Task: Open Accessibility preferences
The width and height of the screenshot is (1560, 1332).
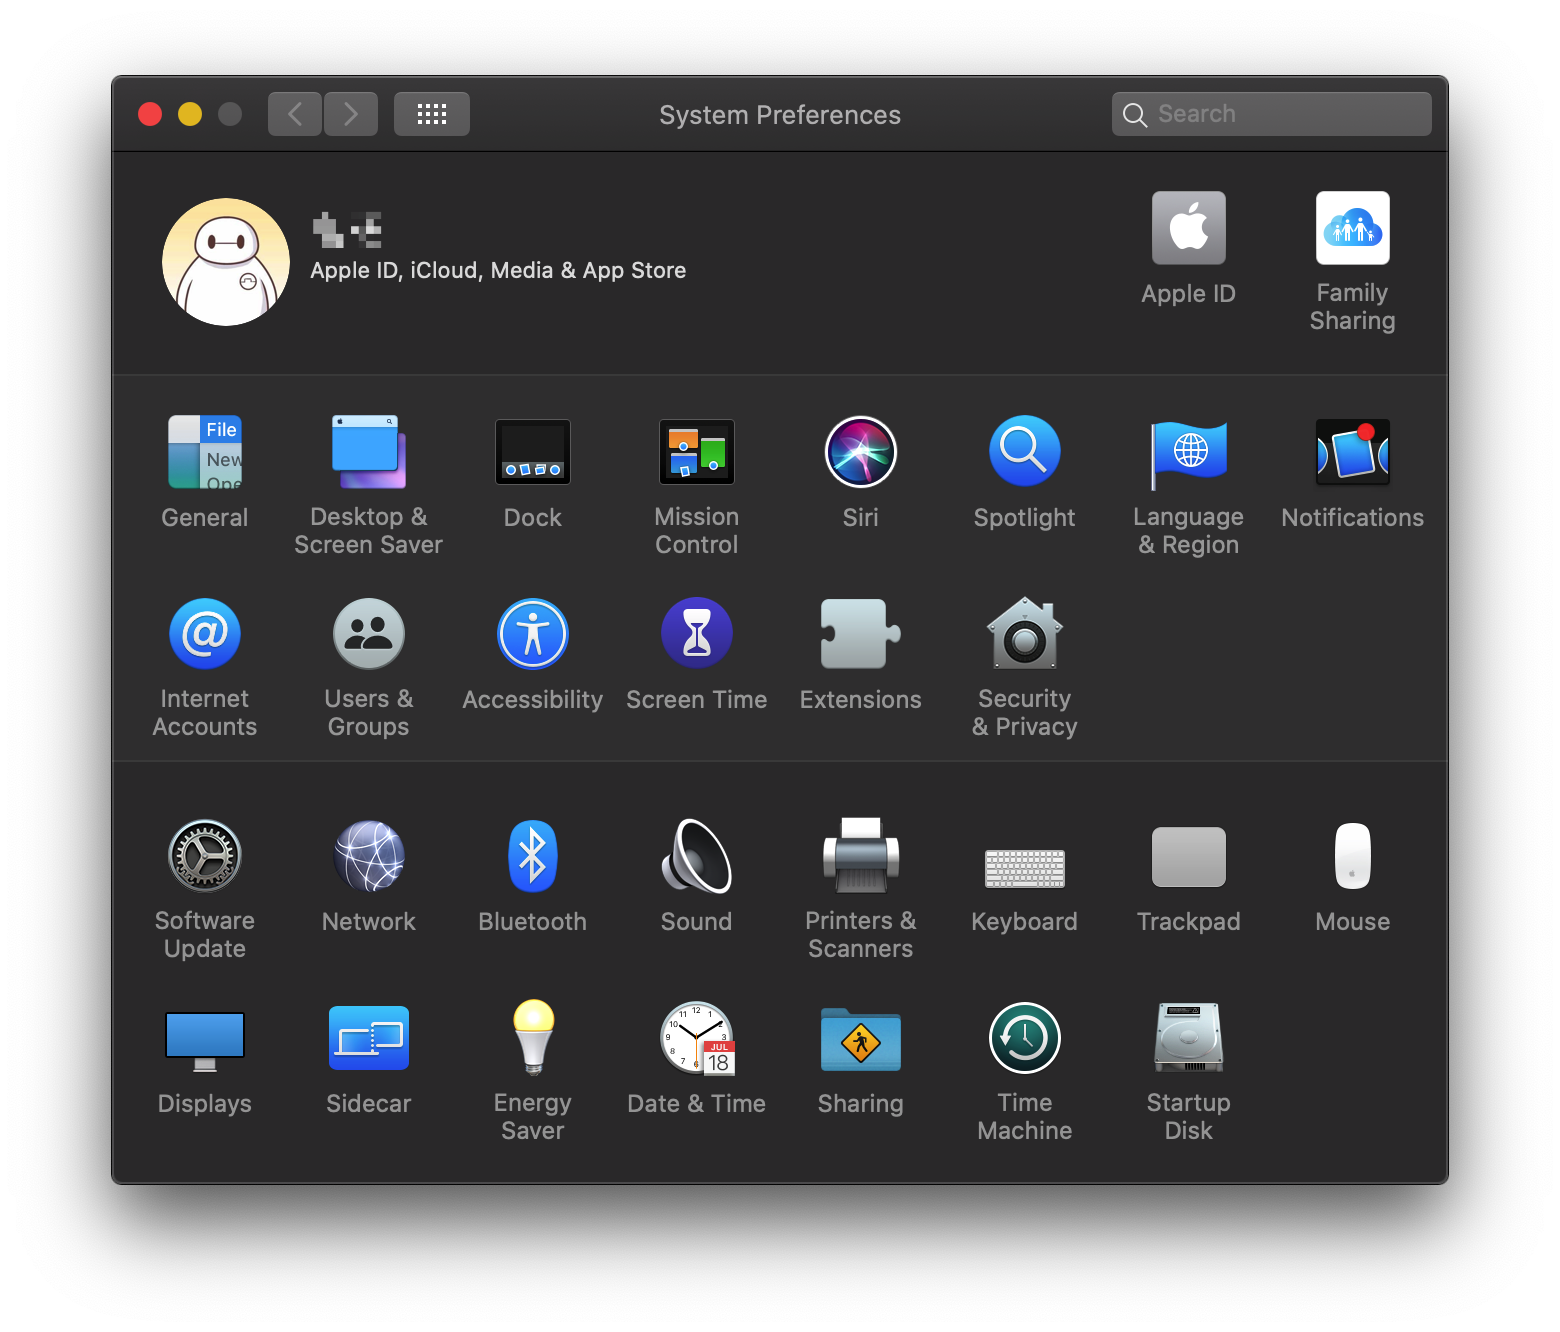Action: click(533, 634)
